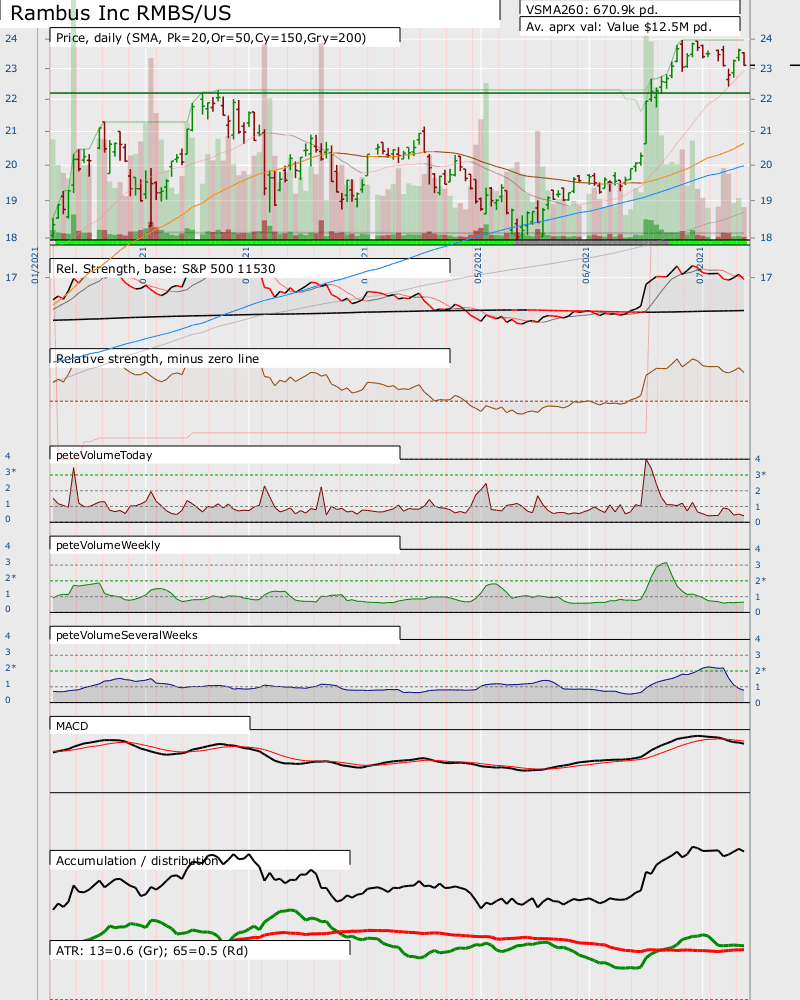Click the 24 price level on right axis

point(766,38)
